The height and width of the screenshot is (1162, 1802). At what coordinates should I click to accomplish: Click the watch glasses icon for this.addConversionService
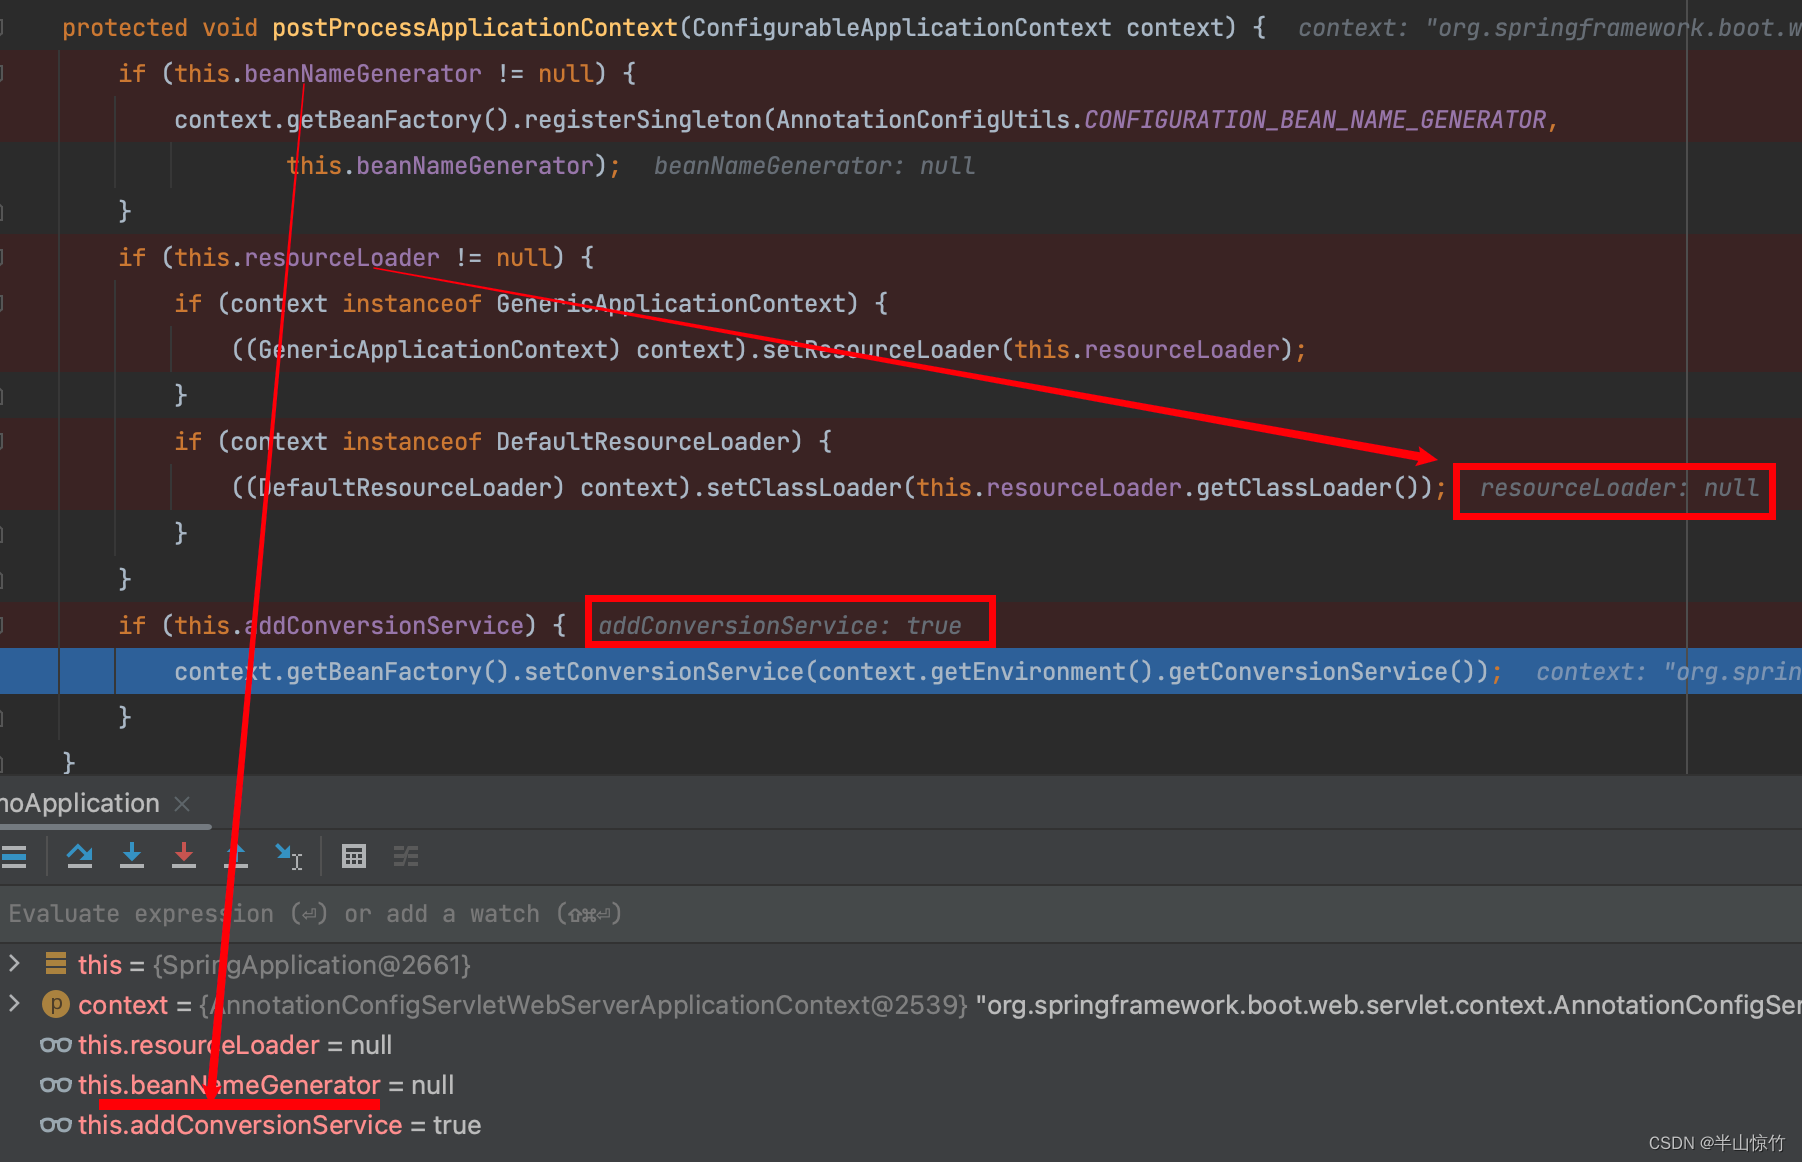click(x=56, y=1125)
